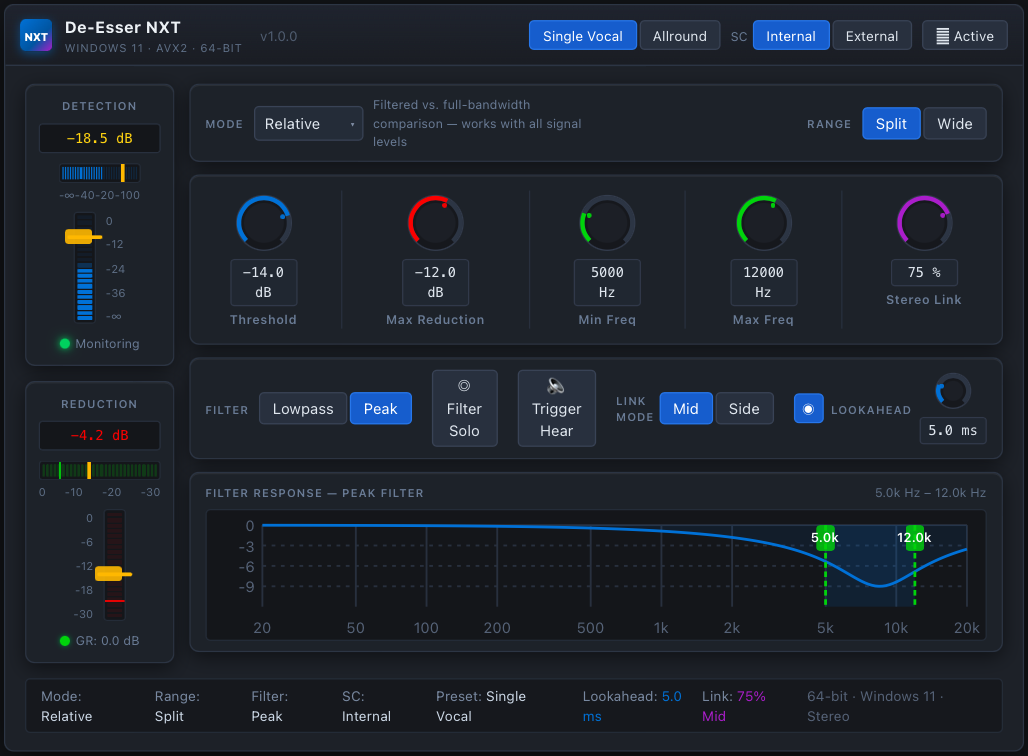Select the Lowpass filter button
This screenshot has width=1028, height=756.
[303, 408]
